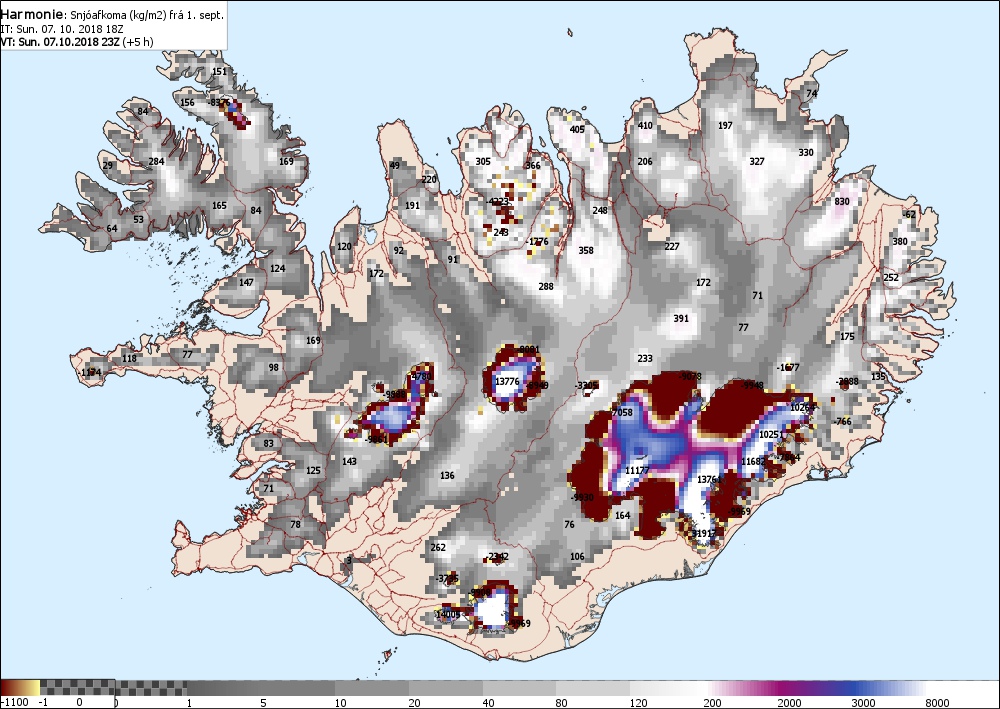
Task: Click the map value 410
Action: [645, 125]
